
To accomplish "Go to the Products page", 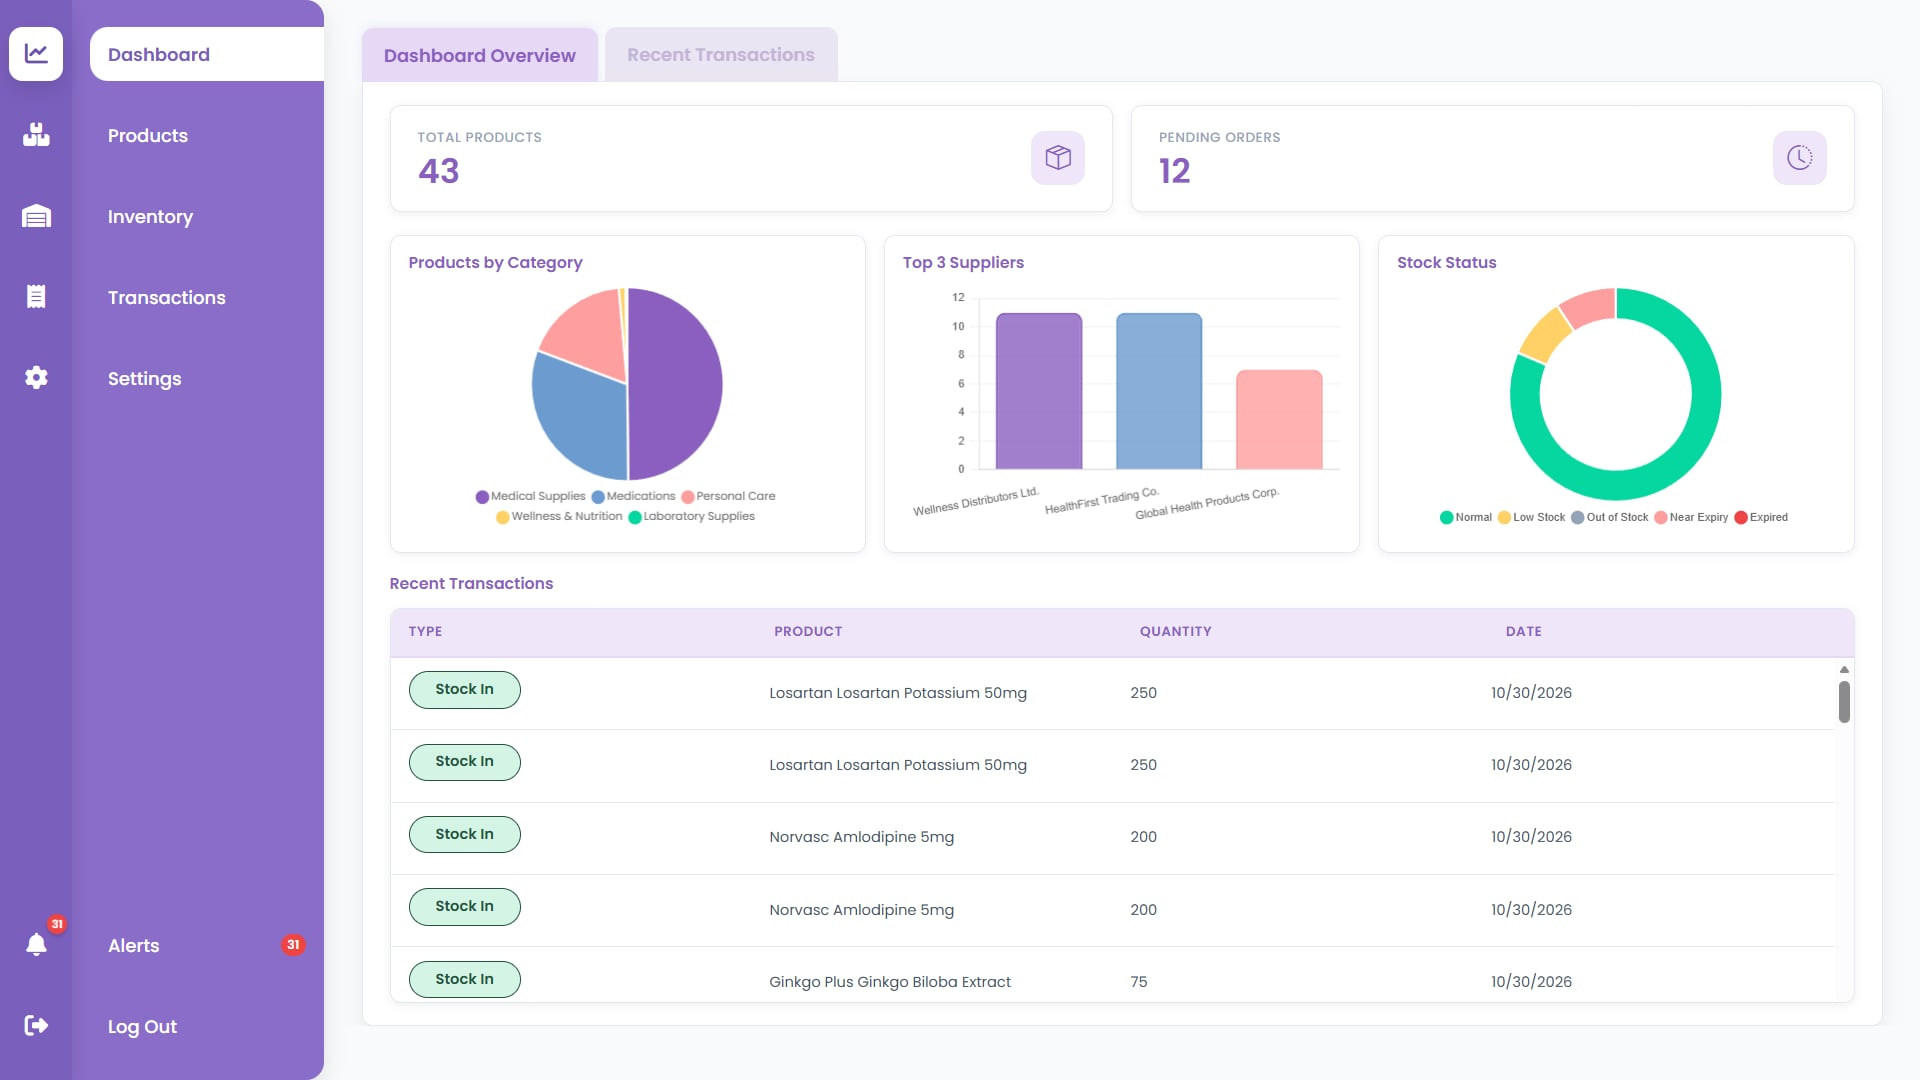I will pyautogui.click(x=148, y=135).
